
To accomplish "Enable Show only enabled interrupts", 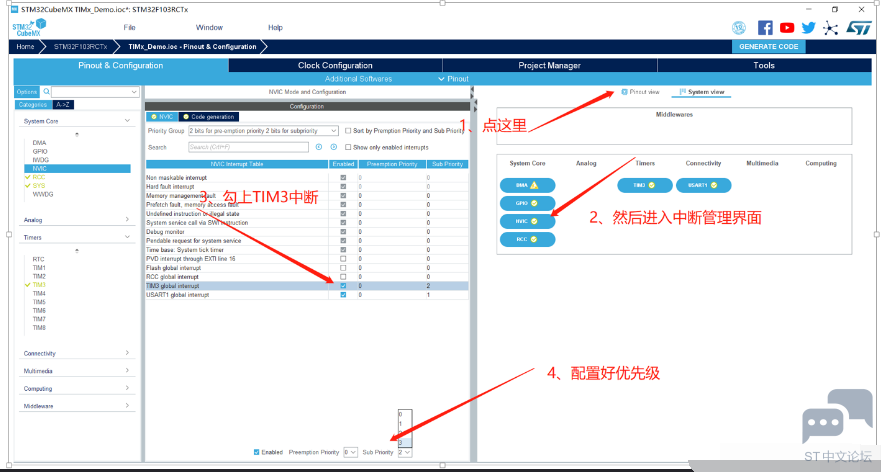I will pos(348,147).
